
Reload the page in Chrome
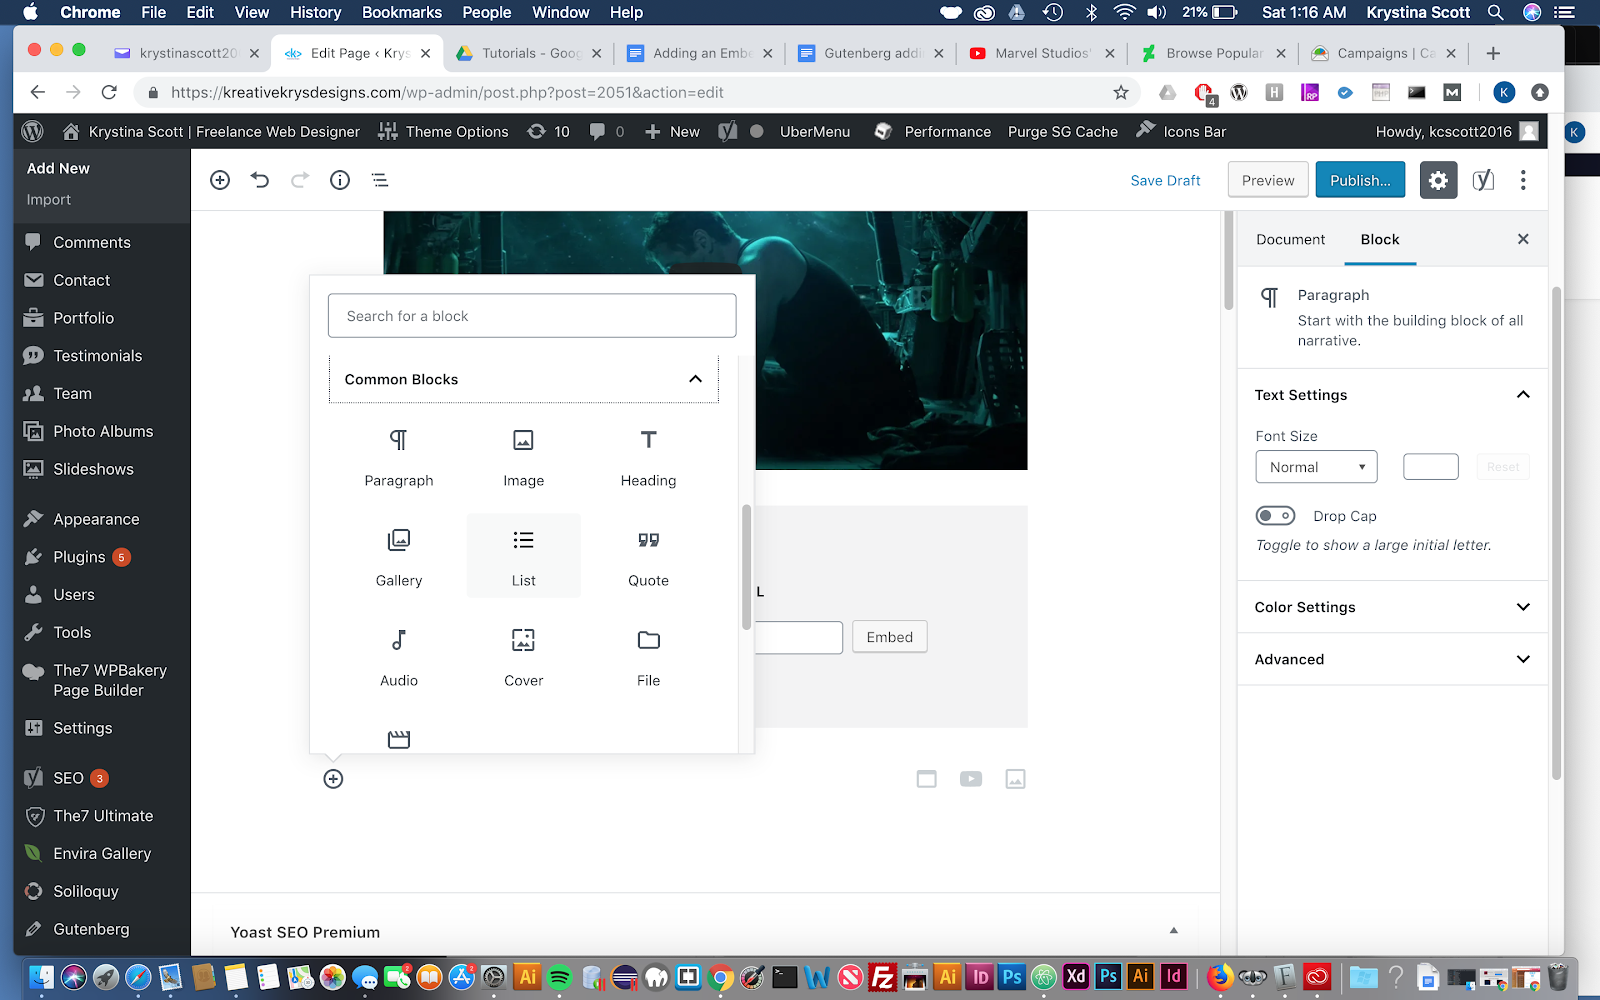click(109, 92)
